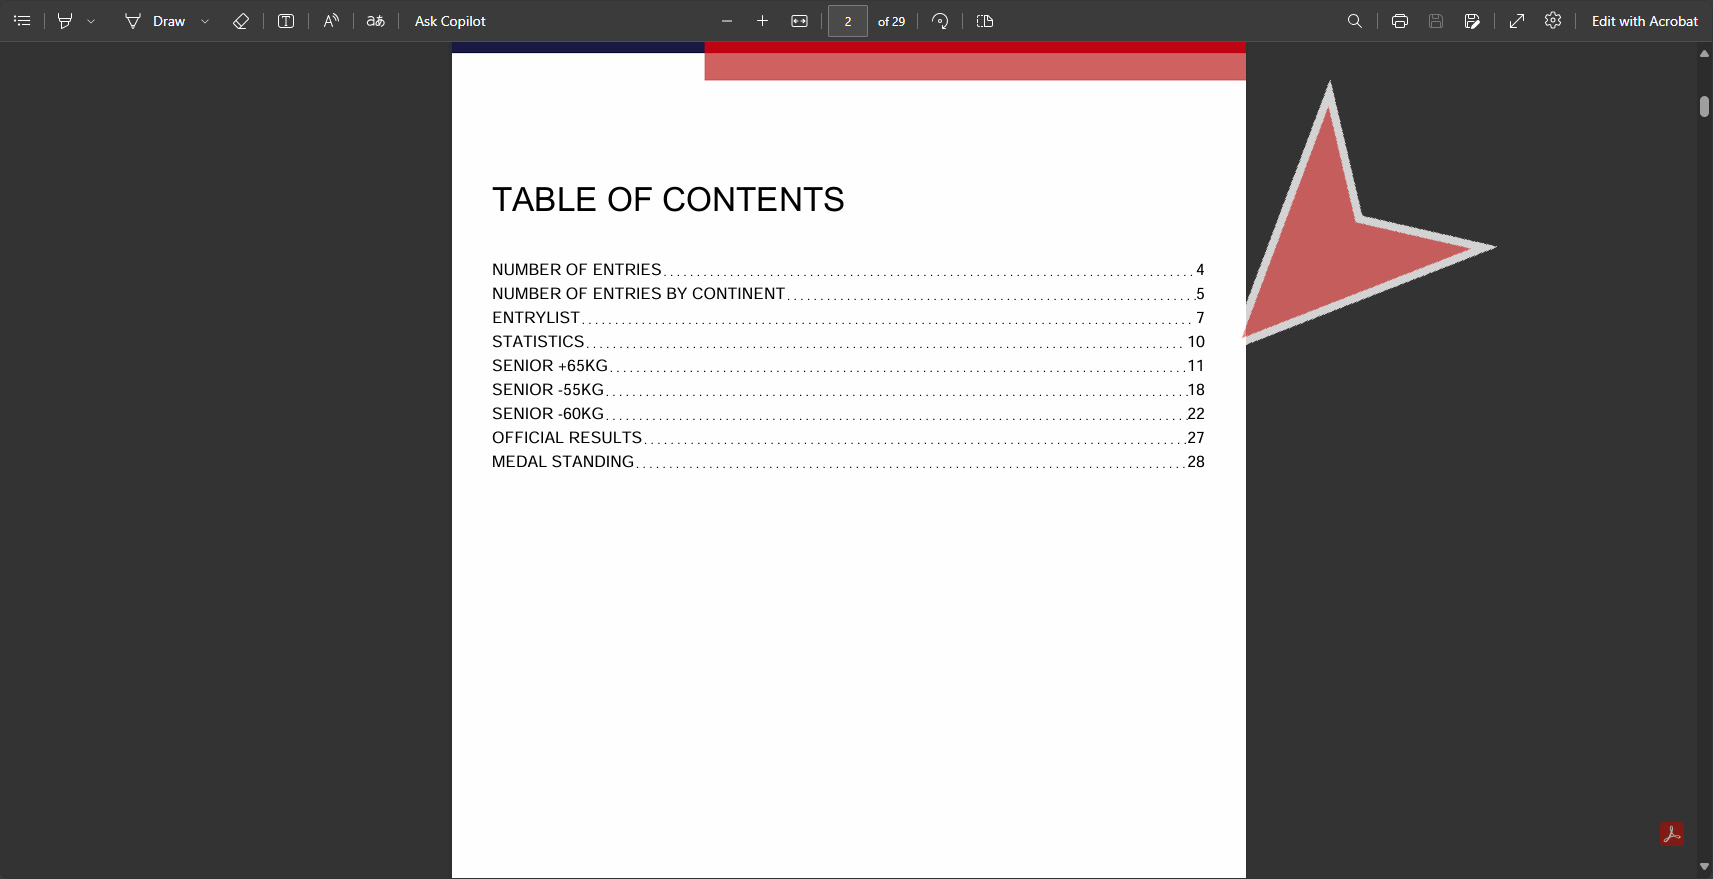The image size is (1713, 879).
Task: Click the Add text tool
Action: click(x=286, y=21)
